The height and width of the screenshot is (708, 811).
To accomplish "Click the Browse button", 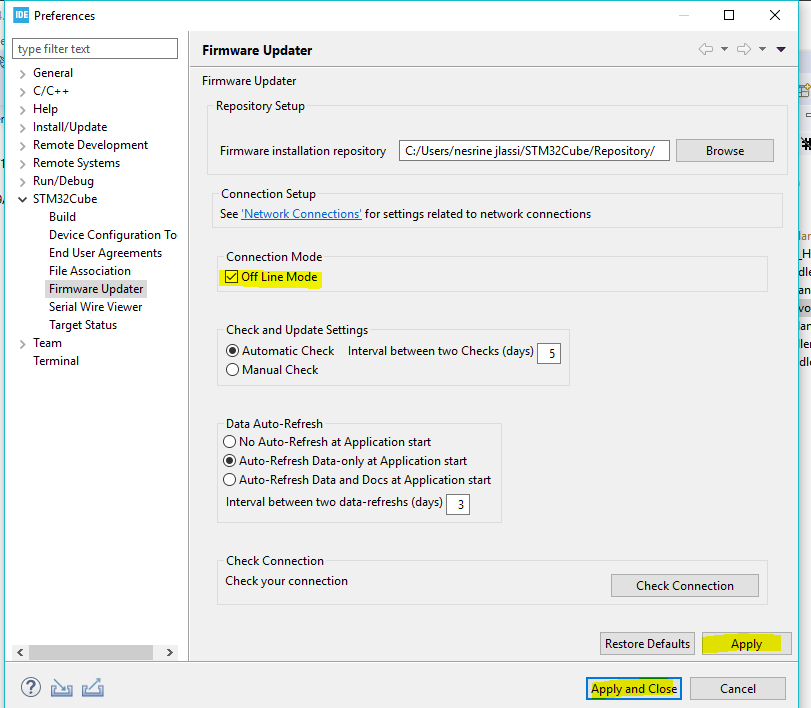I will (x=725, y=150).
